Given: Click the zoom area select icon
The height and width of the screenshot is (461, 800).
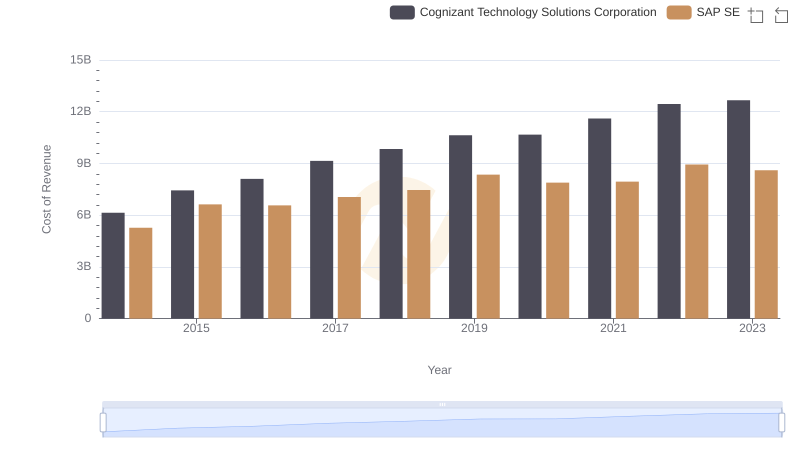Looking at the screenshot, I should pos(756,15).
